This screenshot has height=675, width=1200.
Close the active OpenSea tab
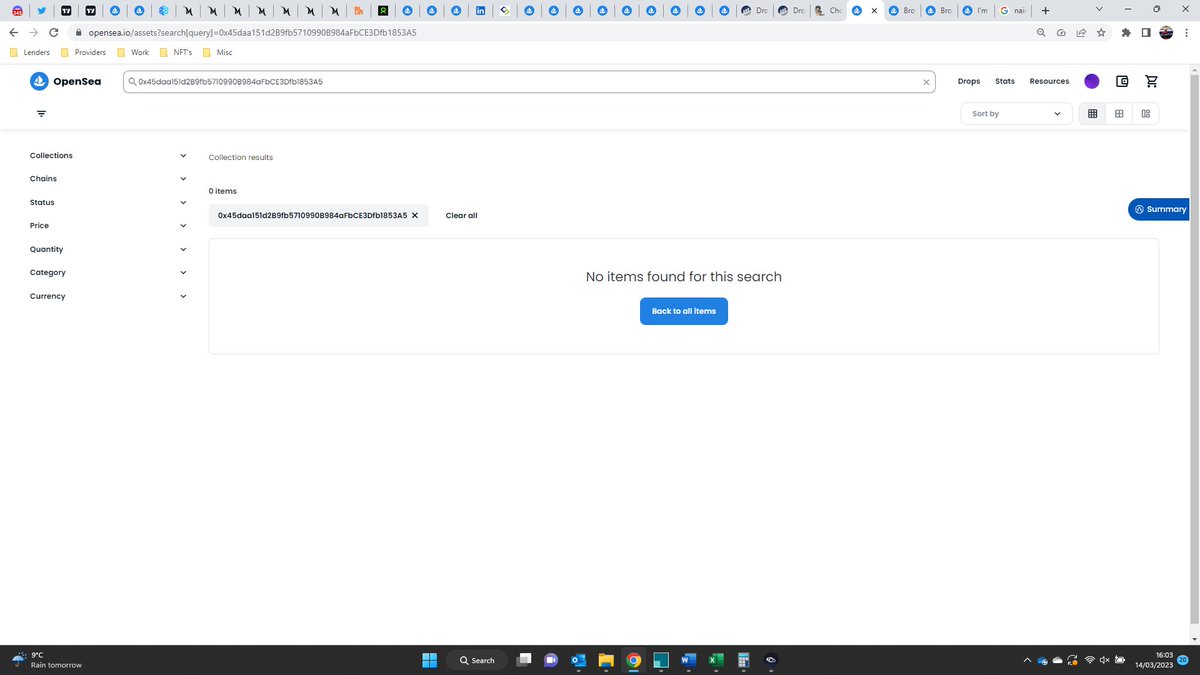point(875,10)
